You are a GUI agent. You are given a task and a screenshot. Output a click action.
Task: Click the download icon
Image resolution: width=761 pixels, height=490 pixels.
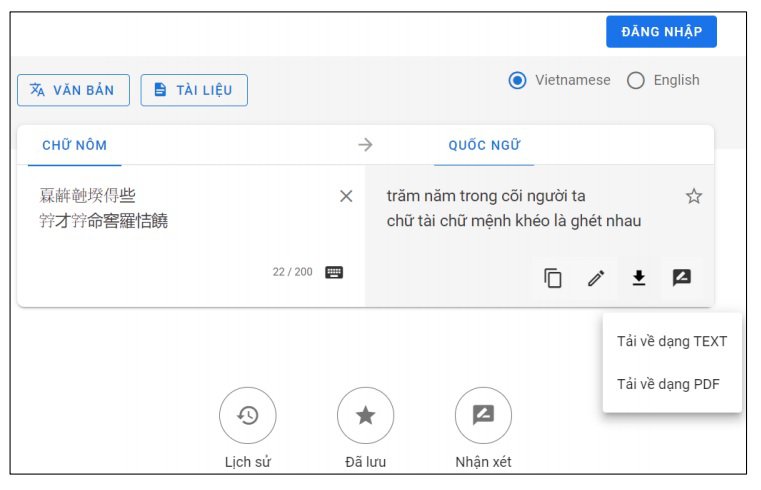[x=639, y=278]
